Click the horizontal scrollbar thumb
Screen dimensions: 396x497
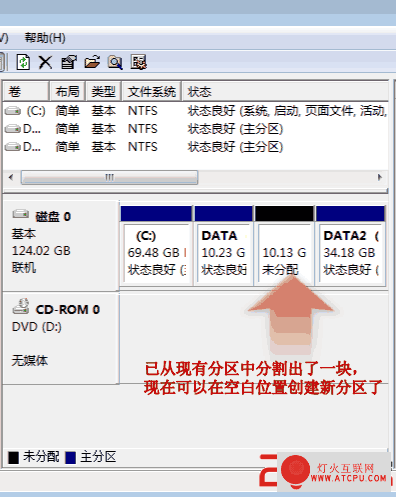[x=109, y=177]
